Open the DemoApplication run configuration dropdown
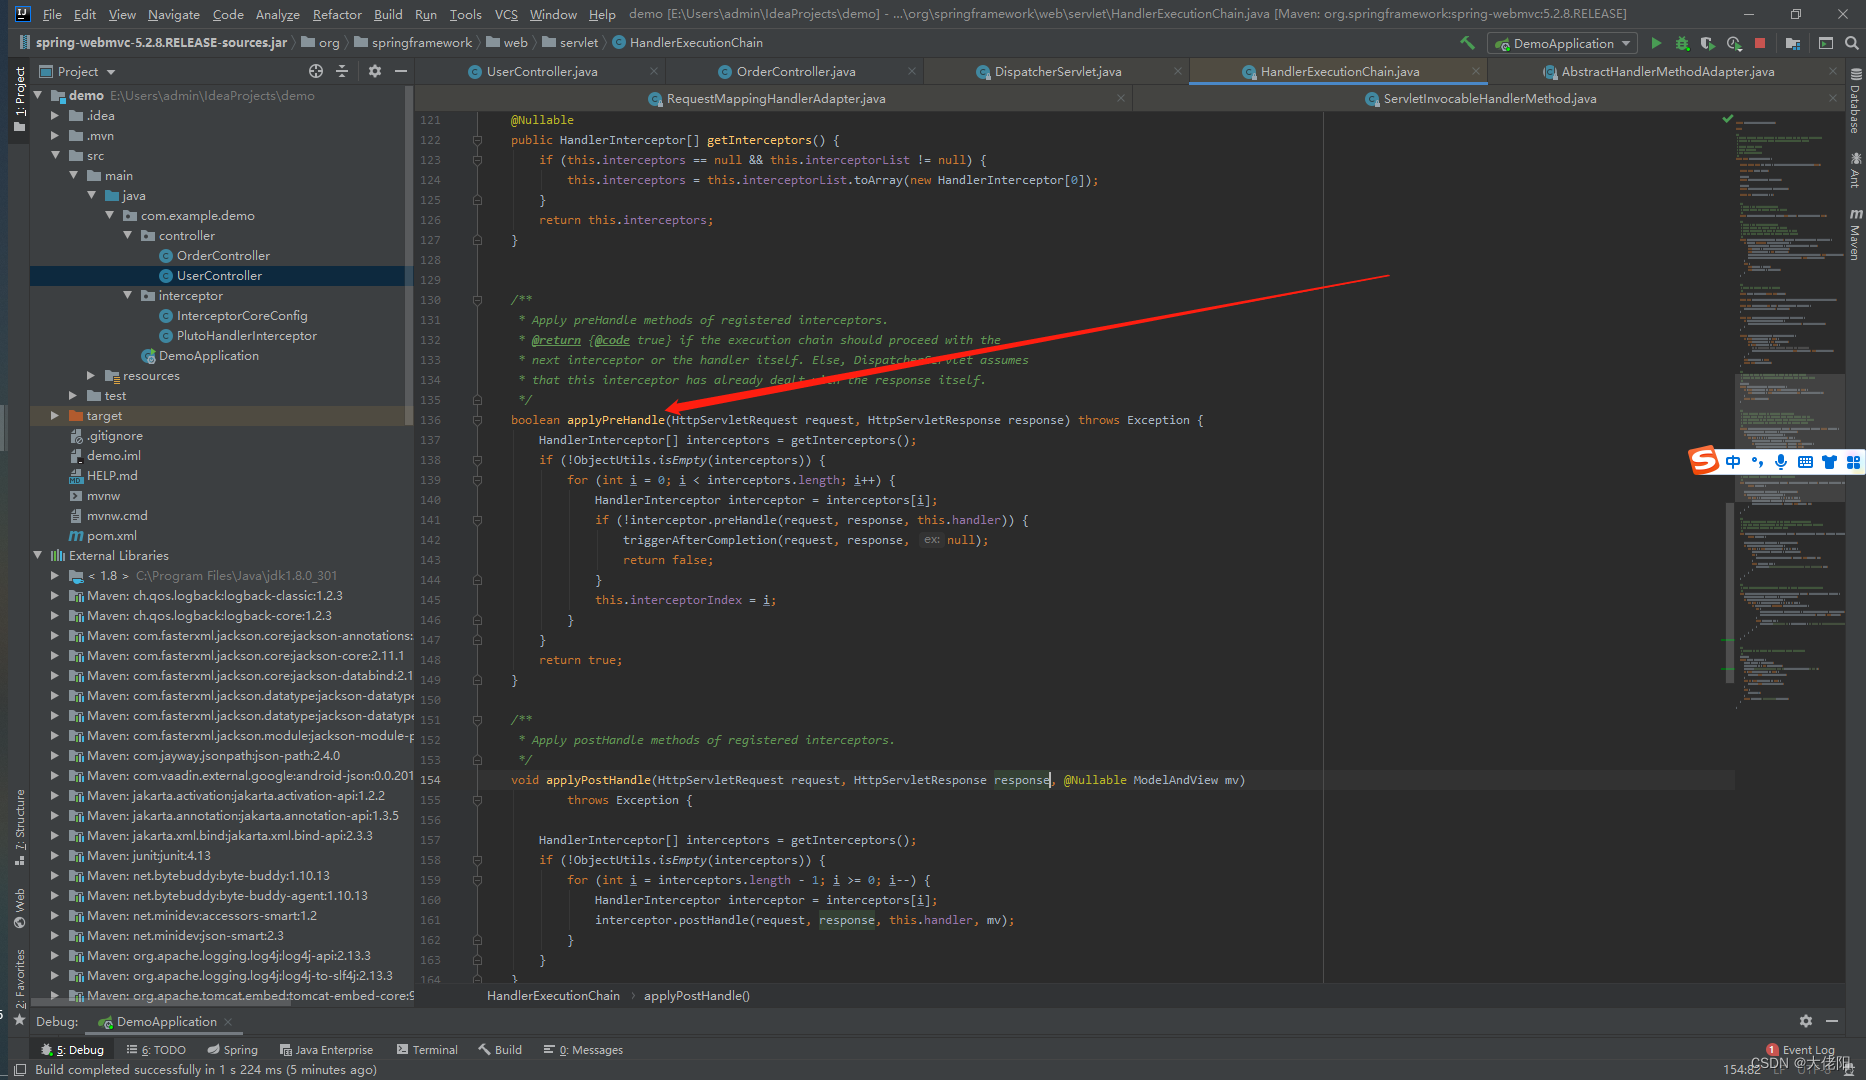This screenshot has height=1080, width=1866. click(1562, 43)
